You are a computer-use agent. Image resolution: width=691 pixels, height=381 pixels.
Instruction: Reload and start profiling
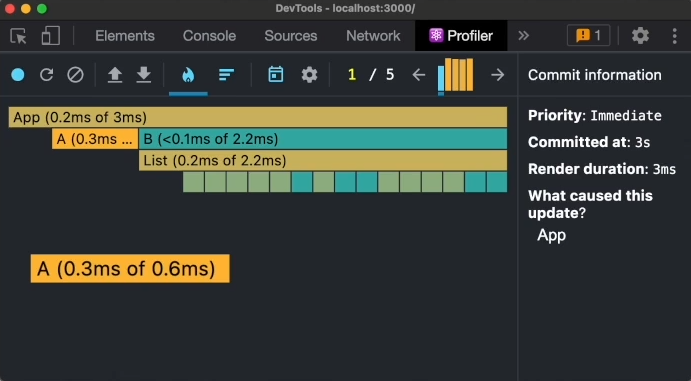(47, 75)
